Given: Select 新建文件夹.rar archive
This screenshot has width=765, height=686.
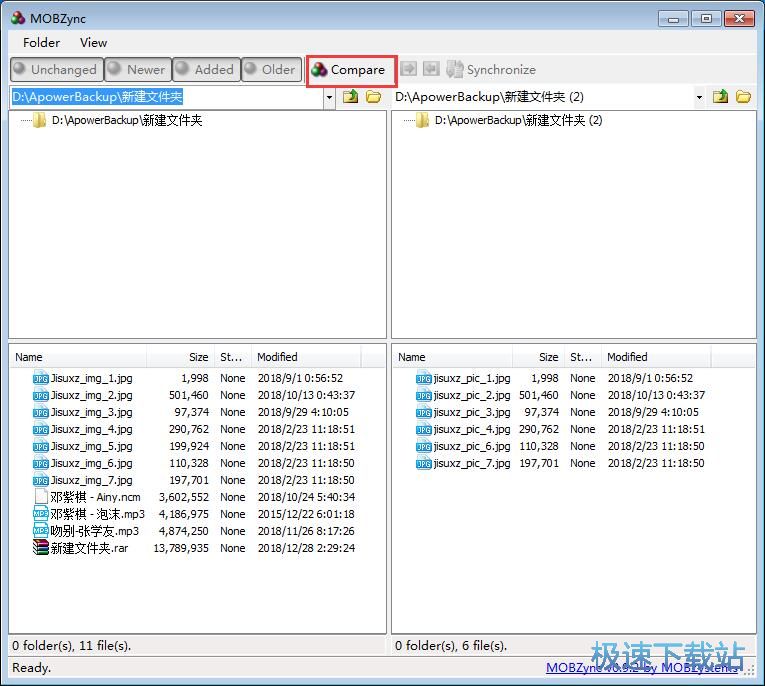Looking at the screenshot, I should pos(89,548).
